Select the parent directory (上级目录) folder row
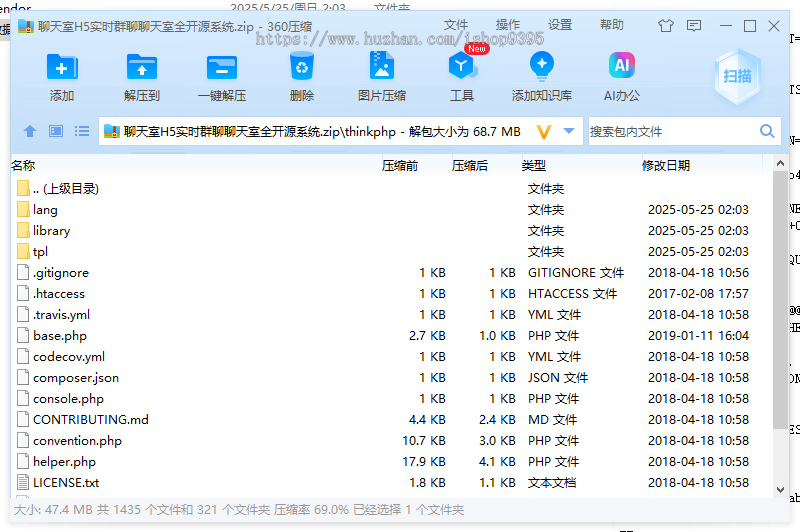Screen dimensions: 800x532 391,188
